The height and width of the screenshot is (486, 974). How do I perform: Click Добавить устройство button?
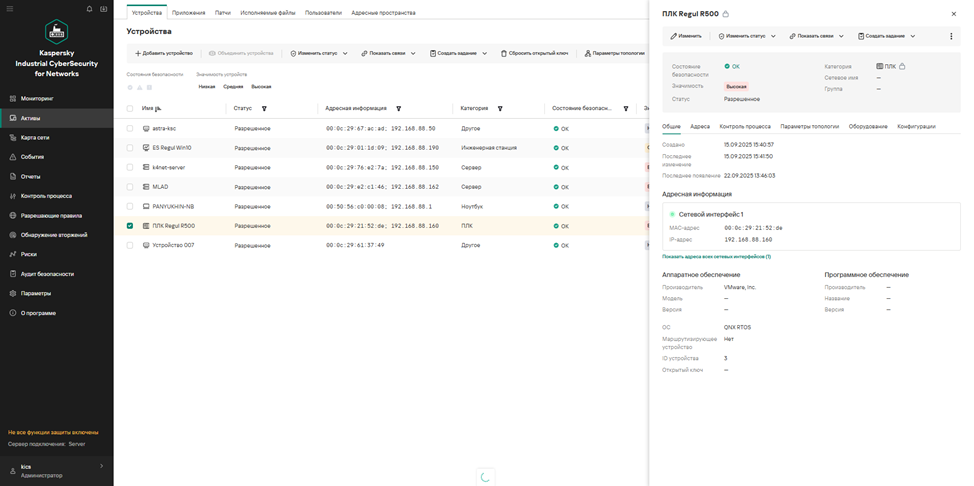164,53
